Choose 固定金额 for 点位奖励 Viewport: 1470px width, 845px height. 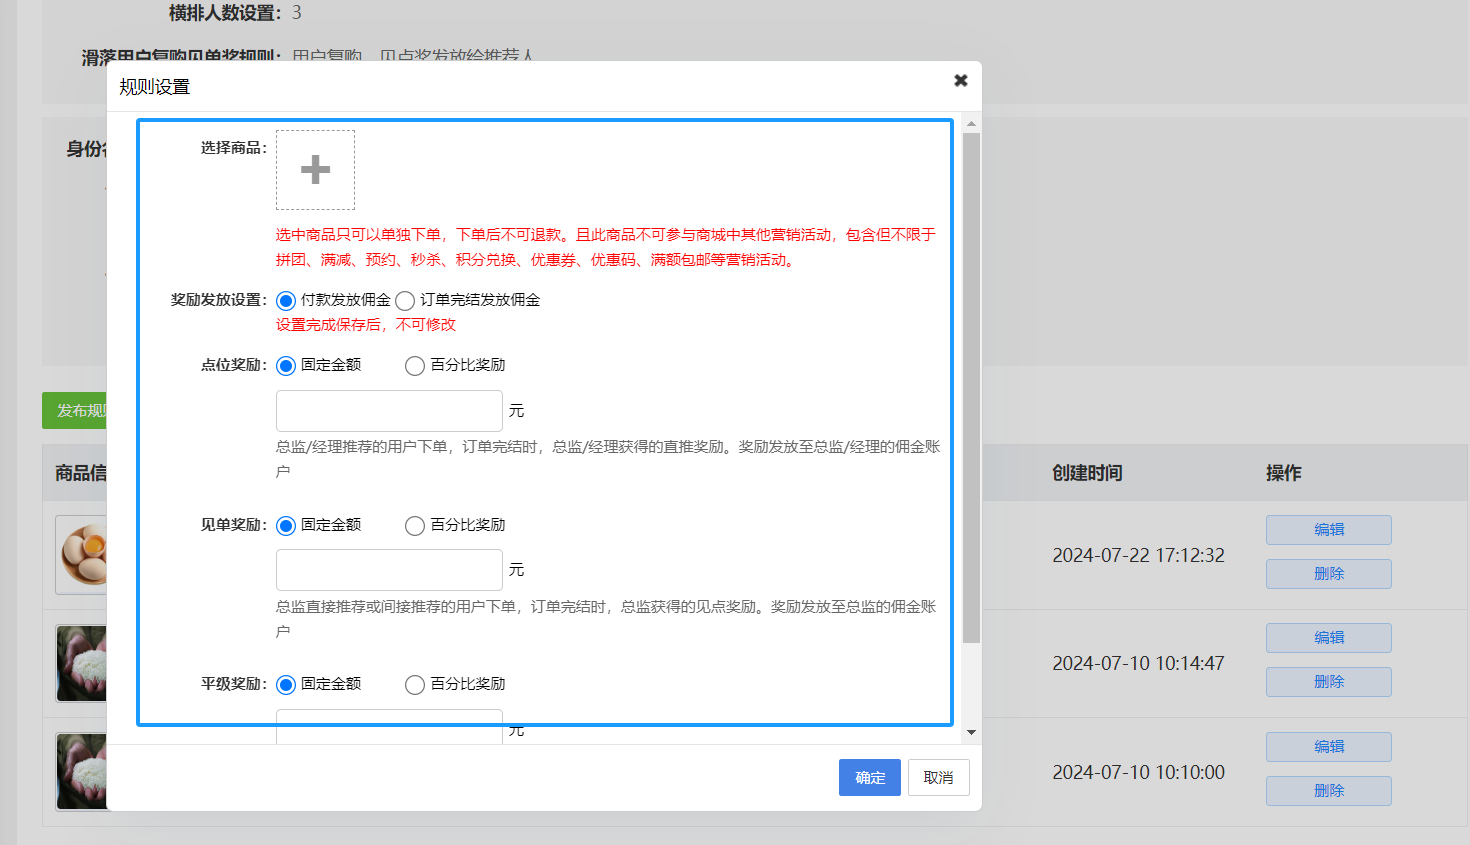tap(286, 366)
